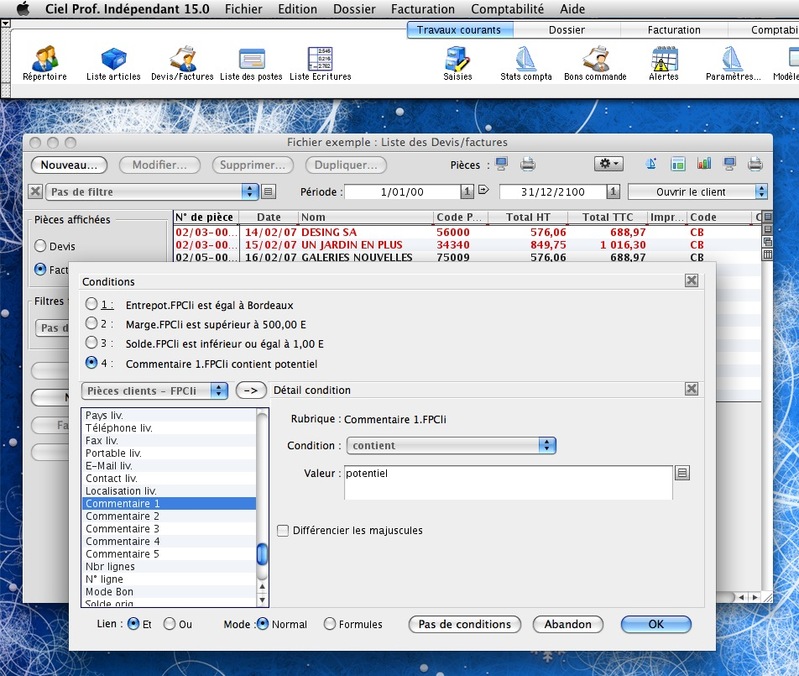Viewport: 799px width, 676px height.
Task: Open the Apple menu
Action: pyautogui.click(x=23, y=9)
